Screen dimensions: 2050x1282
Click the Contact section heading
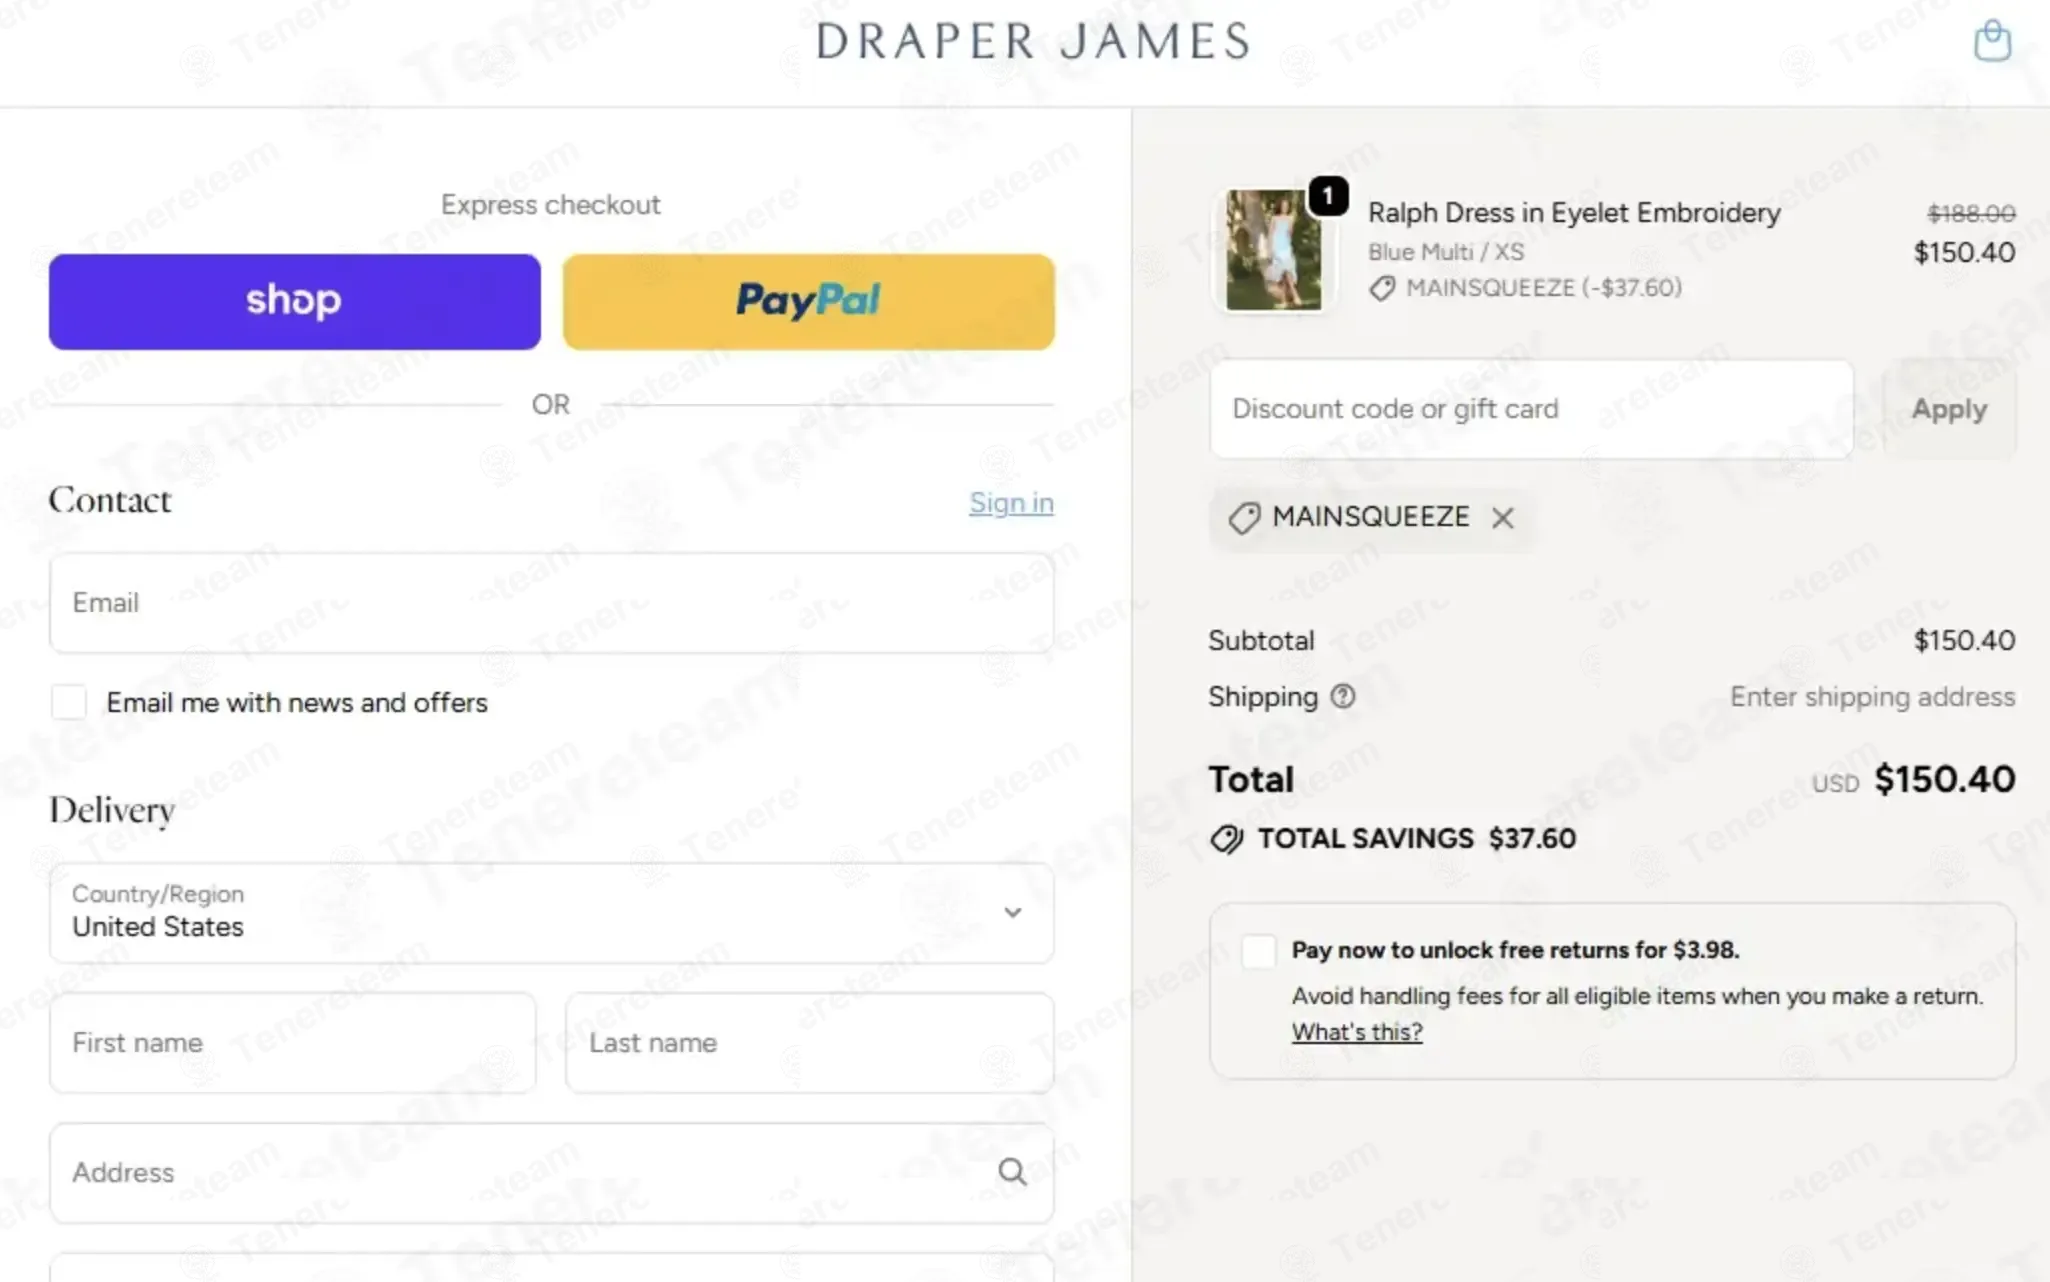[111, 500]
